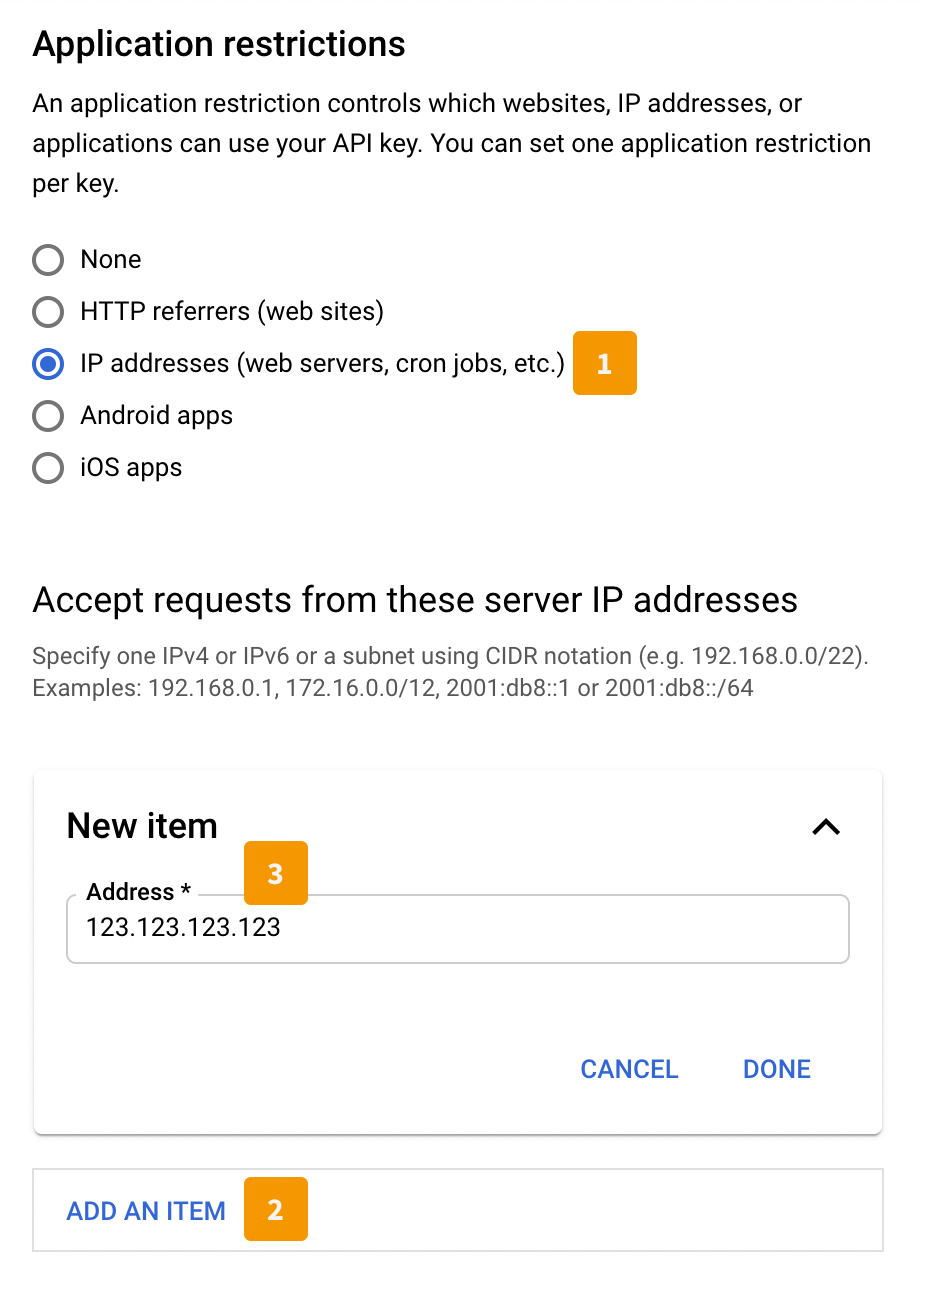
Task: Click the Accept requests from these server heading
Action: click(x=415, y=600)
